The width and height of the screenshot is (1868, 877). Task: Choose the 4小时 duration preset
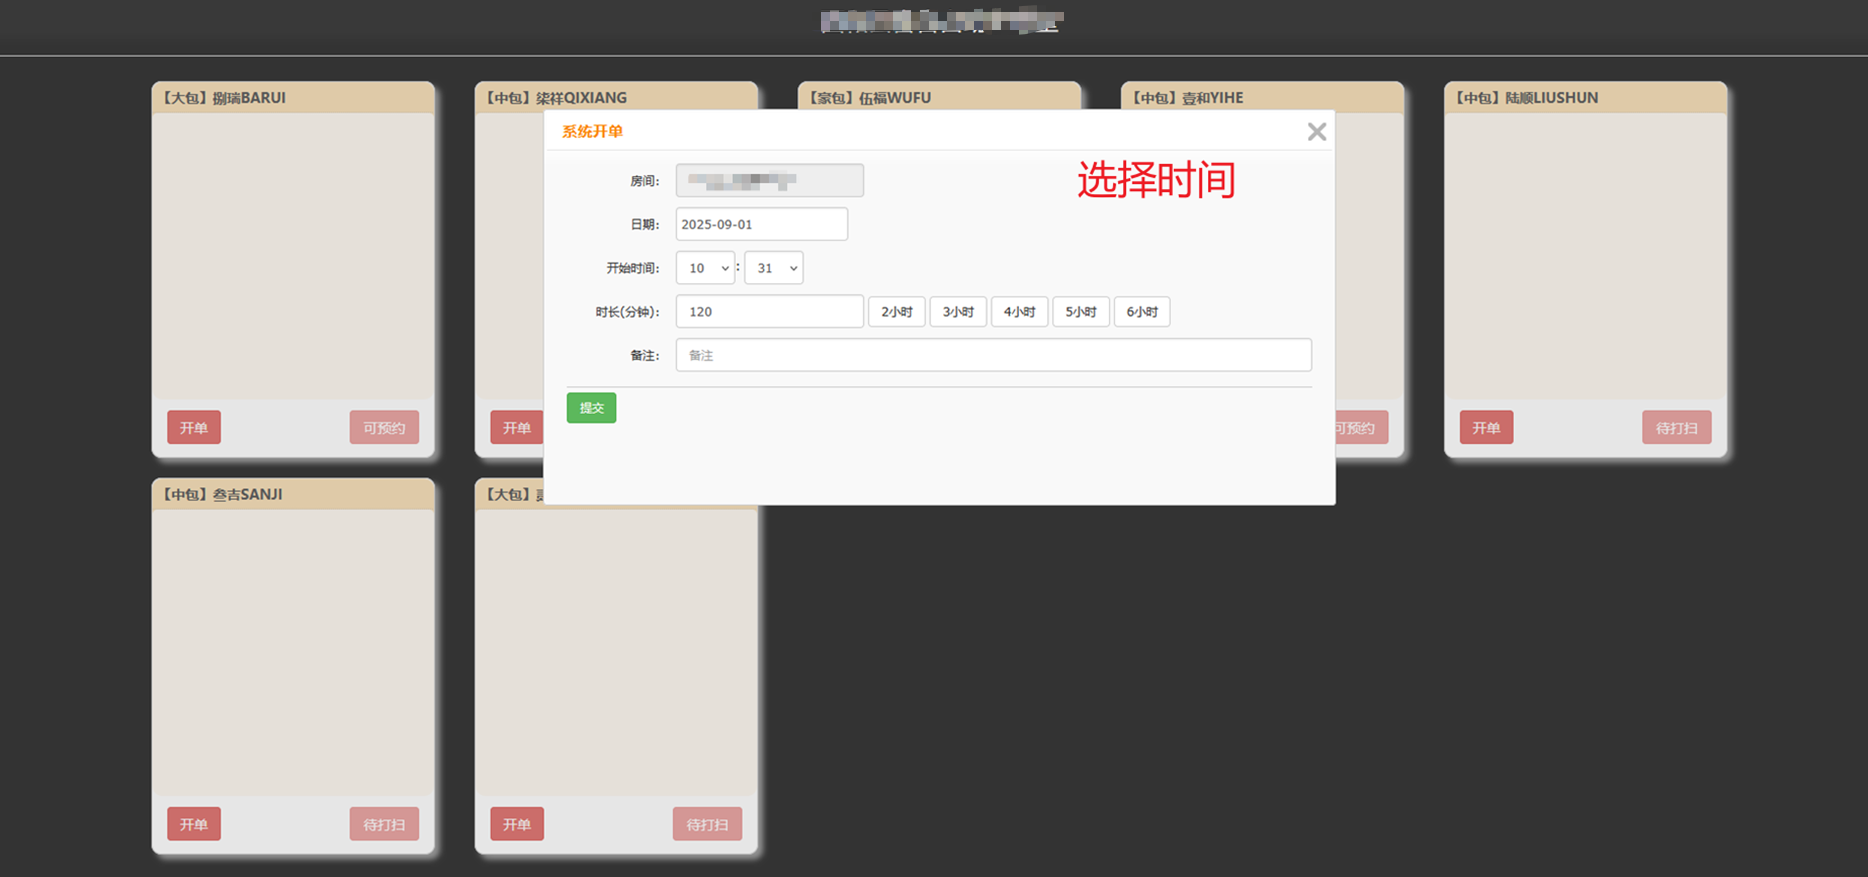pos(1019,312)
